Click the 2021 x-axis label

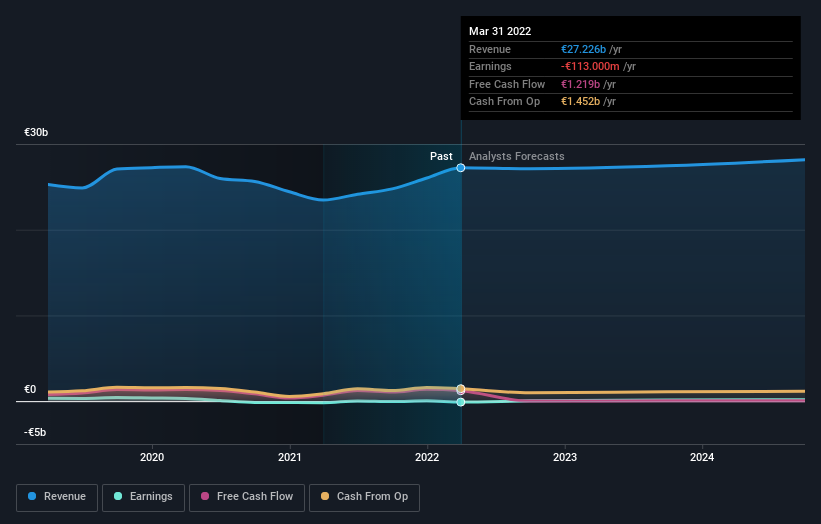click(290, 457)
